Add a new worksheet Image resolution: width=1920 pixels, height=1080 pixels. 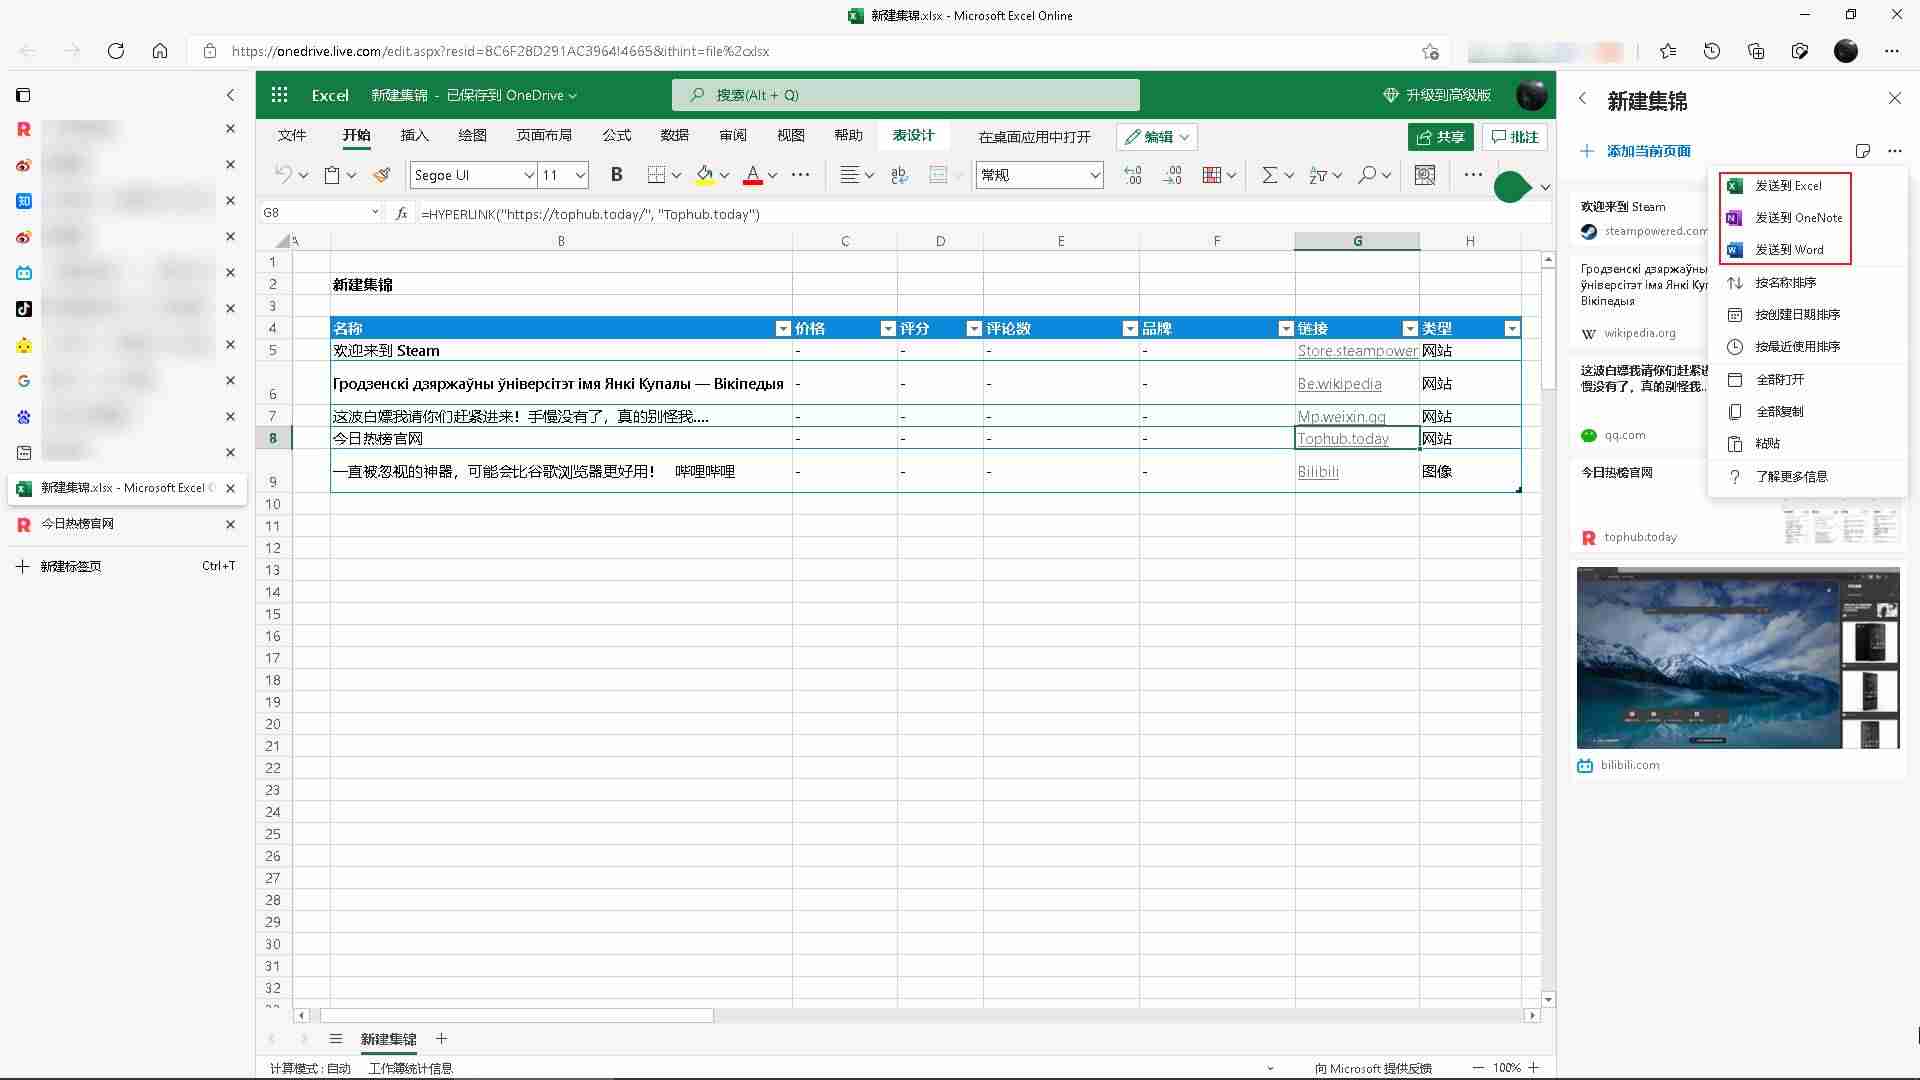[x=441, y=1039]
